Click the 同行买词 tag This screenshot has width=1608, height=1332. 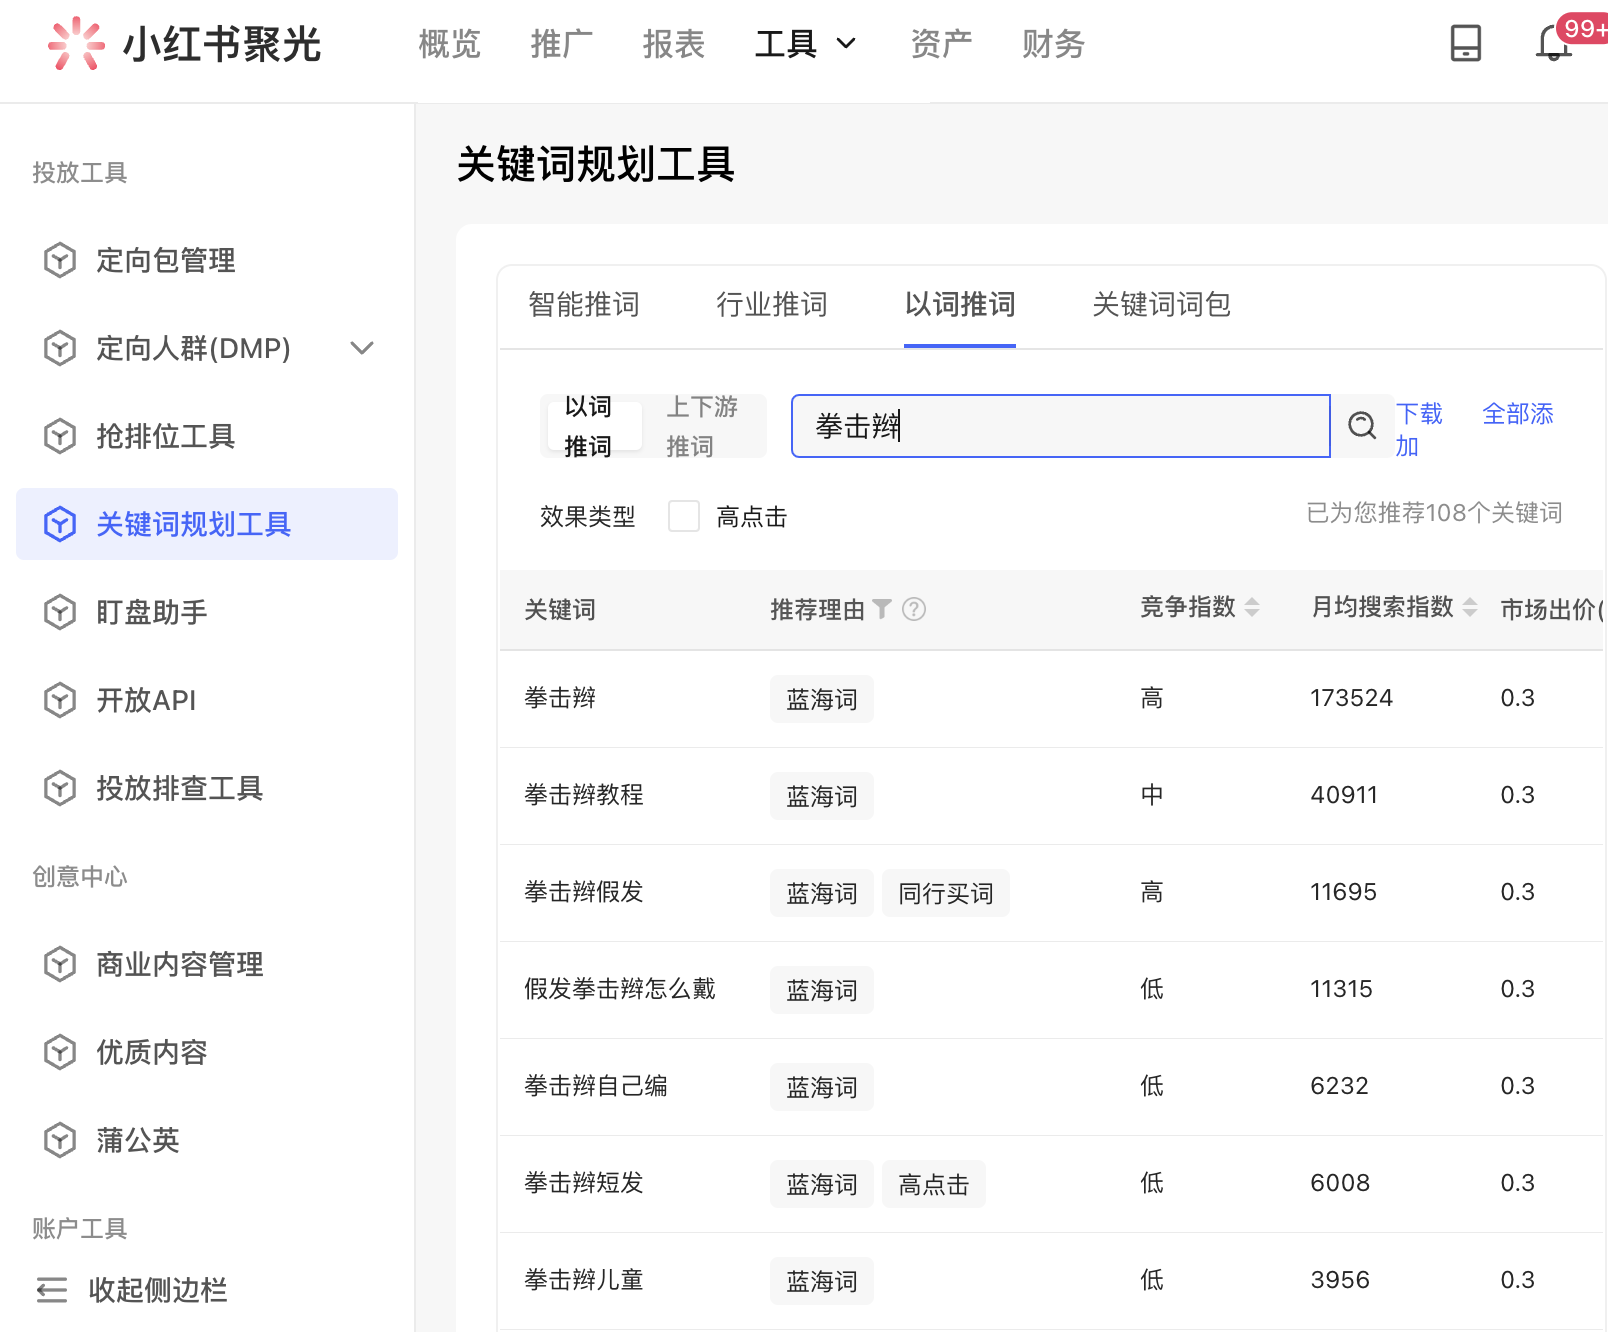pos(945,893)
